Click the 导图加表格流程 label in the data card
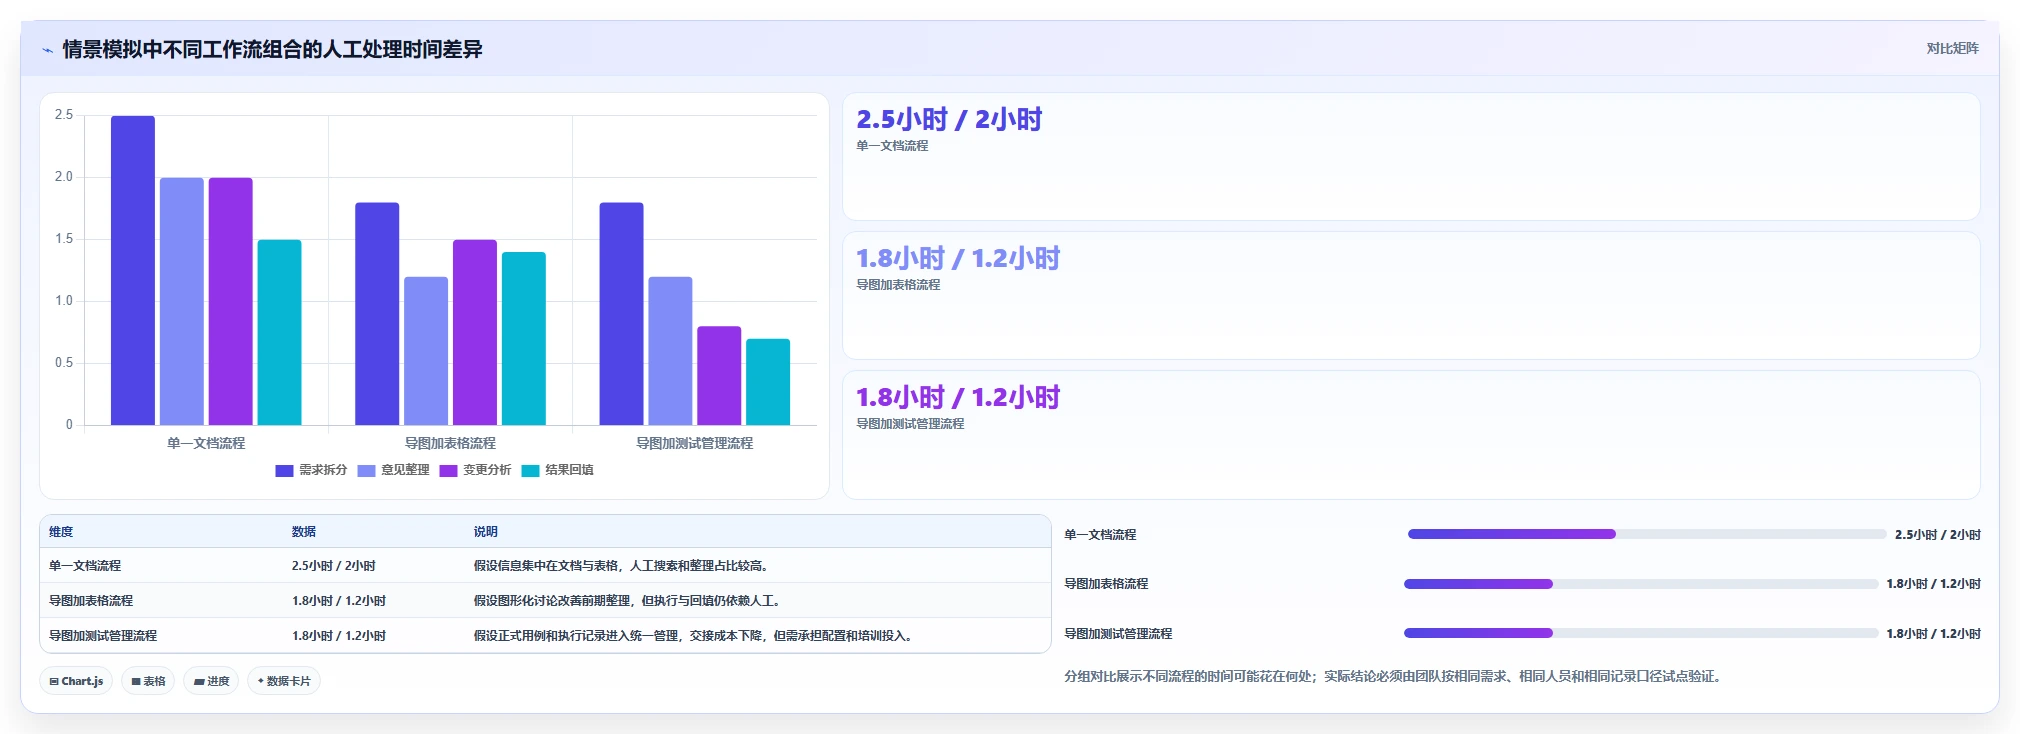The width and height of the screenshot is (2020, 734). (898, 285)
